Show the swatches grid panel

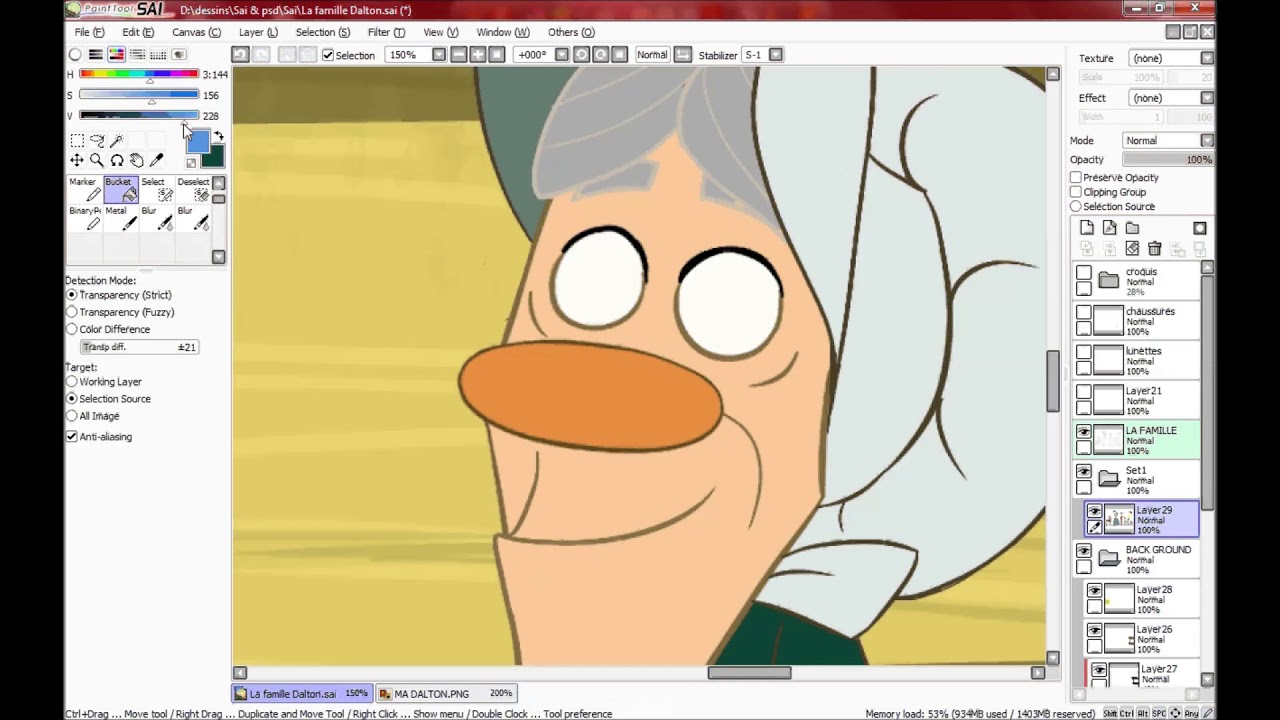tap(158, 55)
